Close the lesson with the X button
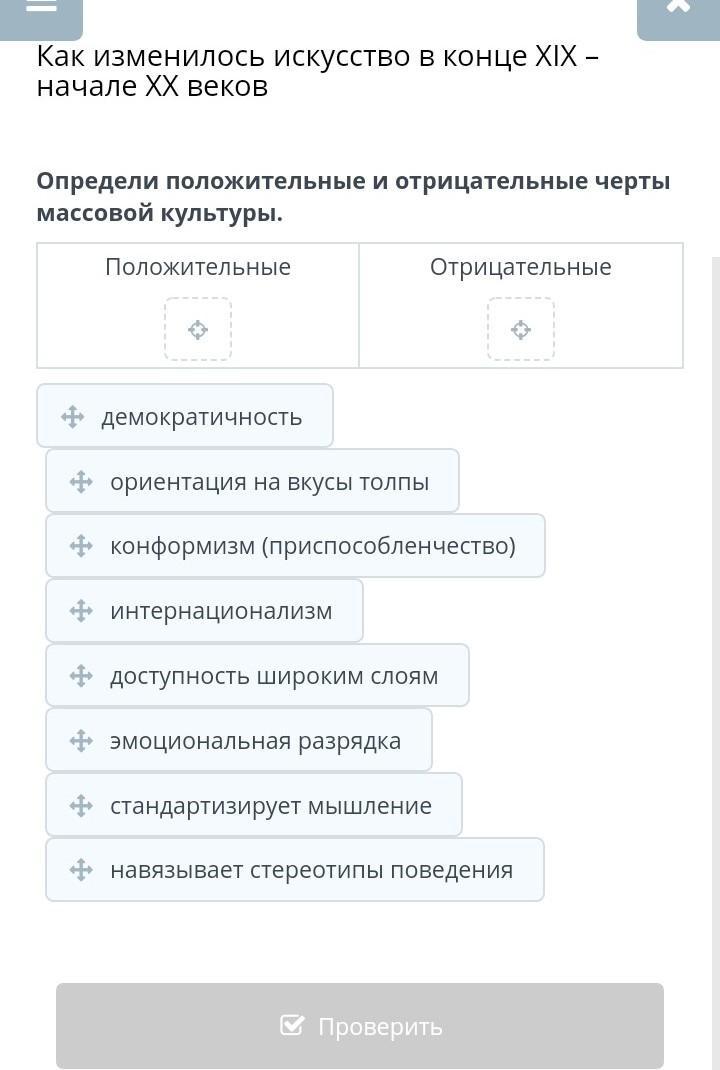Image resolution: width=720 pixels, height=1070 pixels. [x=678, y=10]
